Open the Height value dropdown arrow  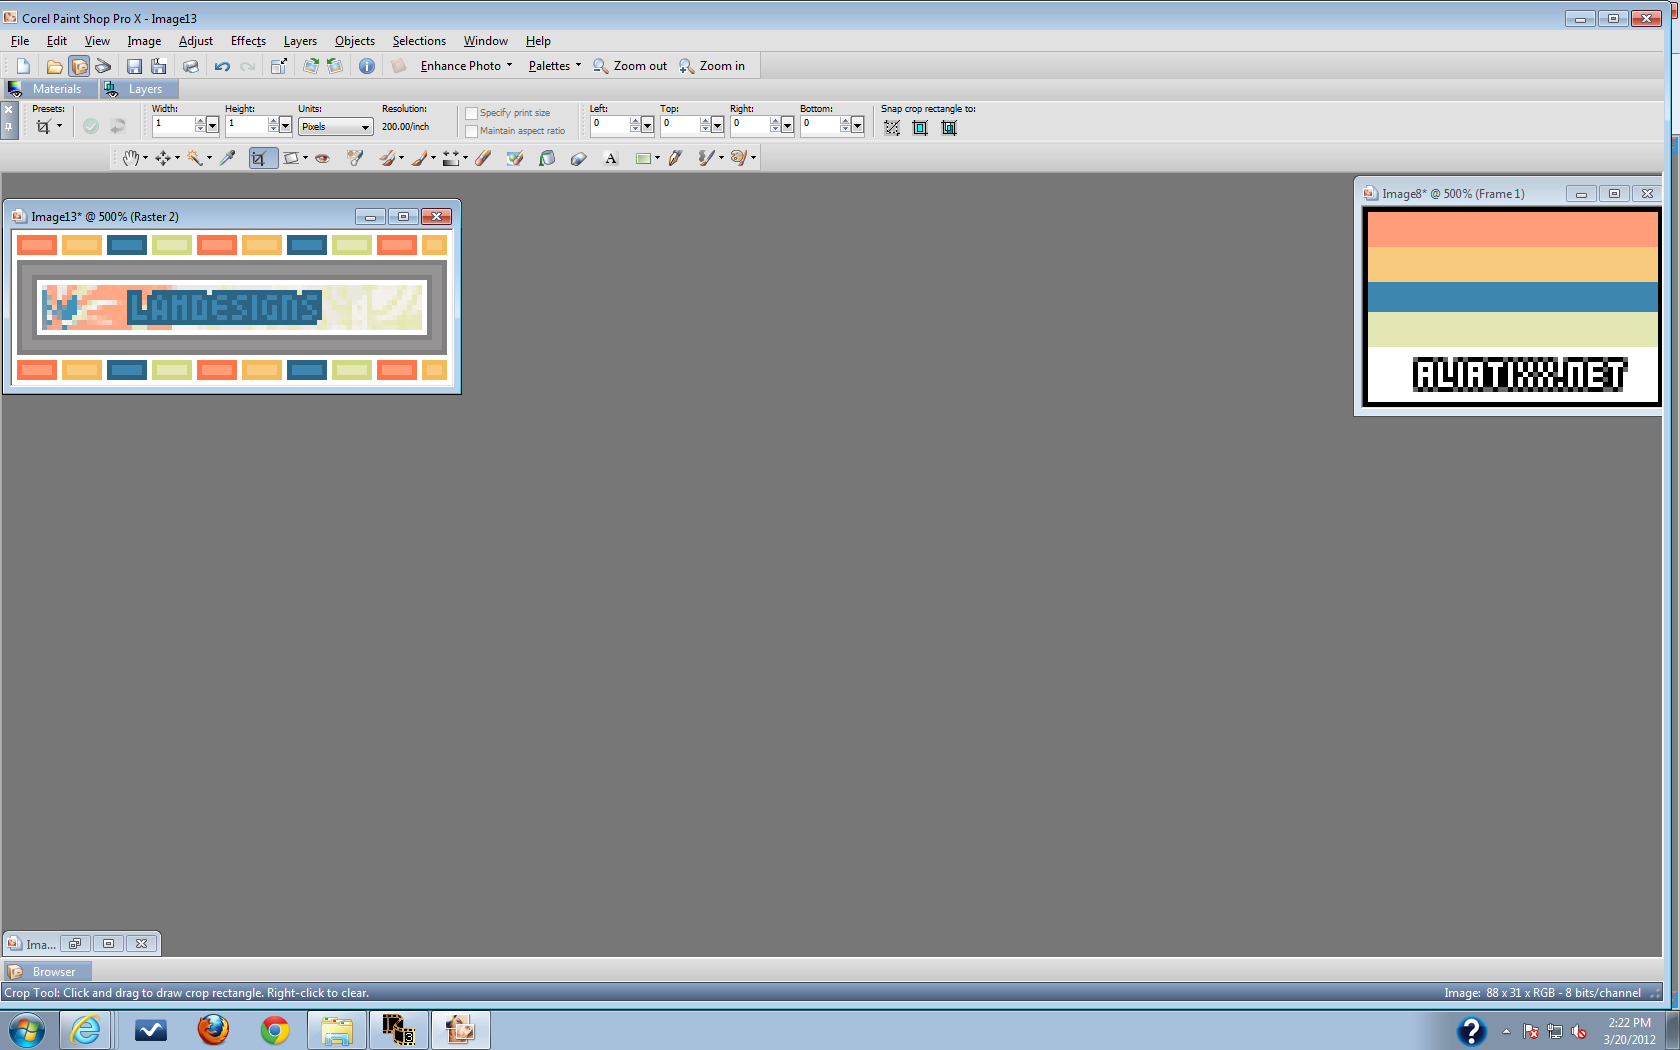(285, 126)
